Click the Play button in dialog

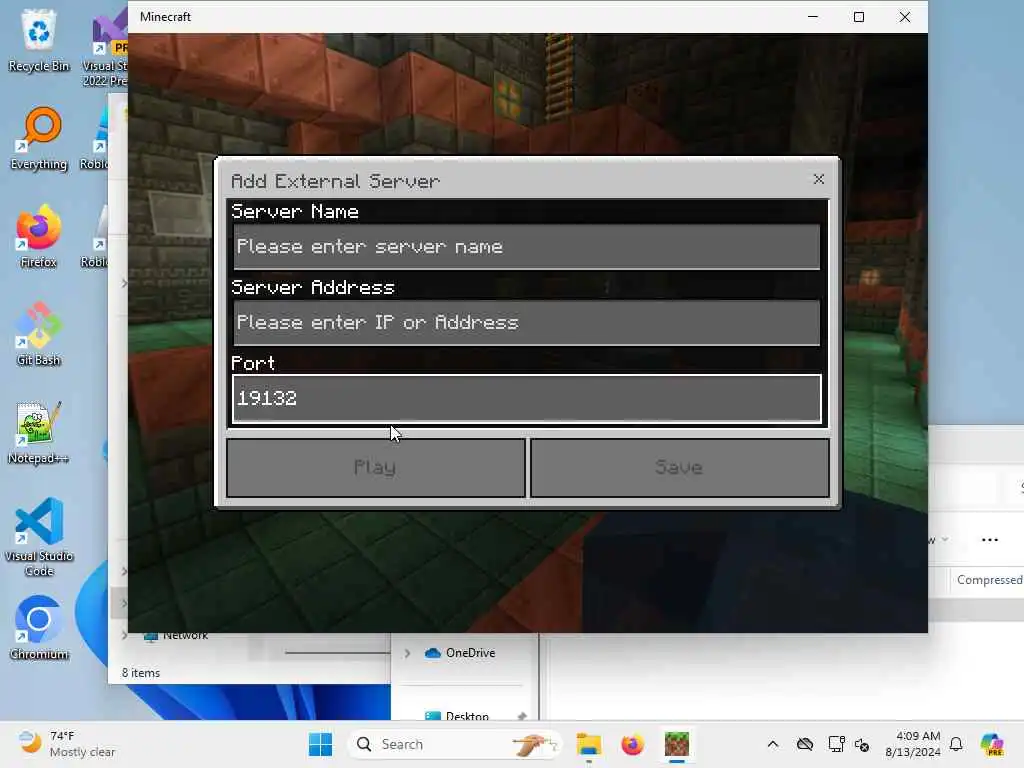(376, 468)
